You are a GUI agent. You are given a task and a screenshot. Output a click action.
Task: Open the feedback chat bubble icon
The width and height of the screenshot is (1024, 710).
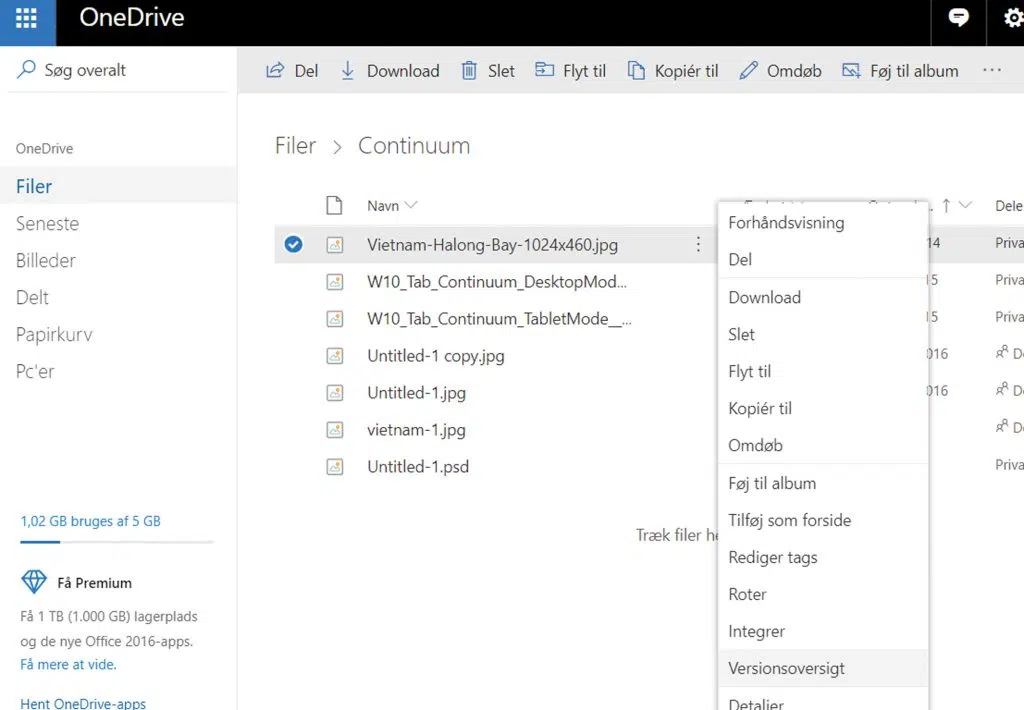pyautogui.click(x=958, y=18)
